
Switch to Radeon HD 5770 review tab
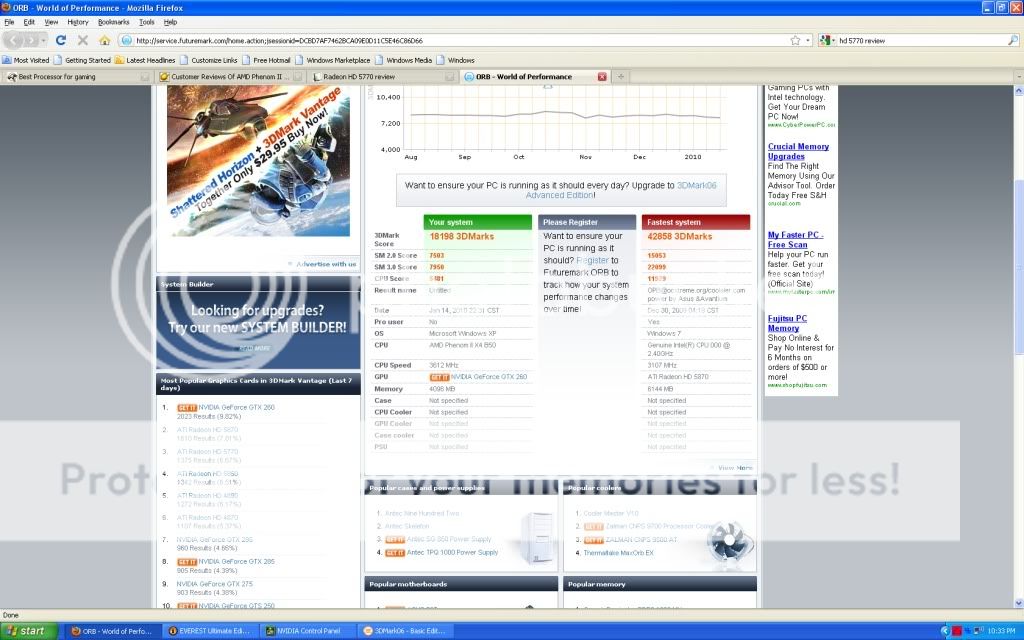383,77
